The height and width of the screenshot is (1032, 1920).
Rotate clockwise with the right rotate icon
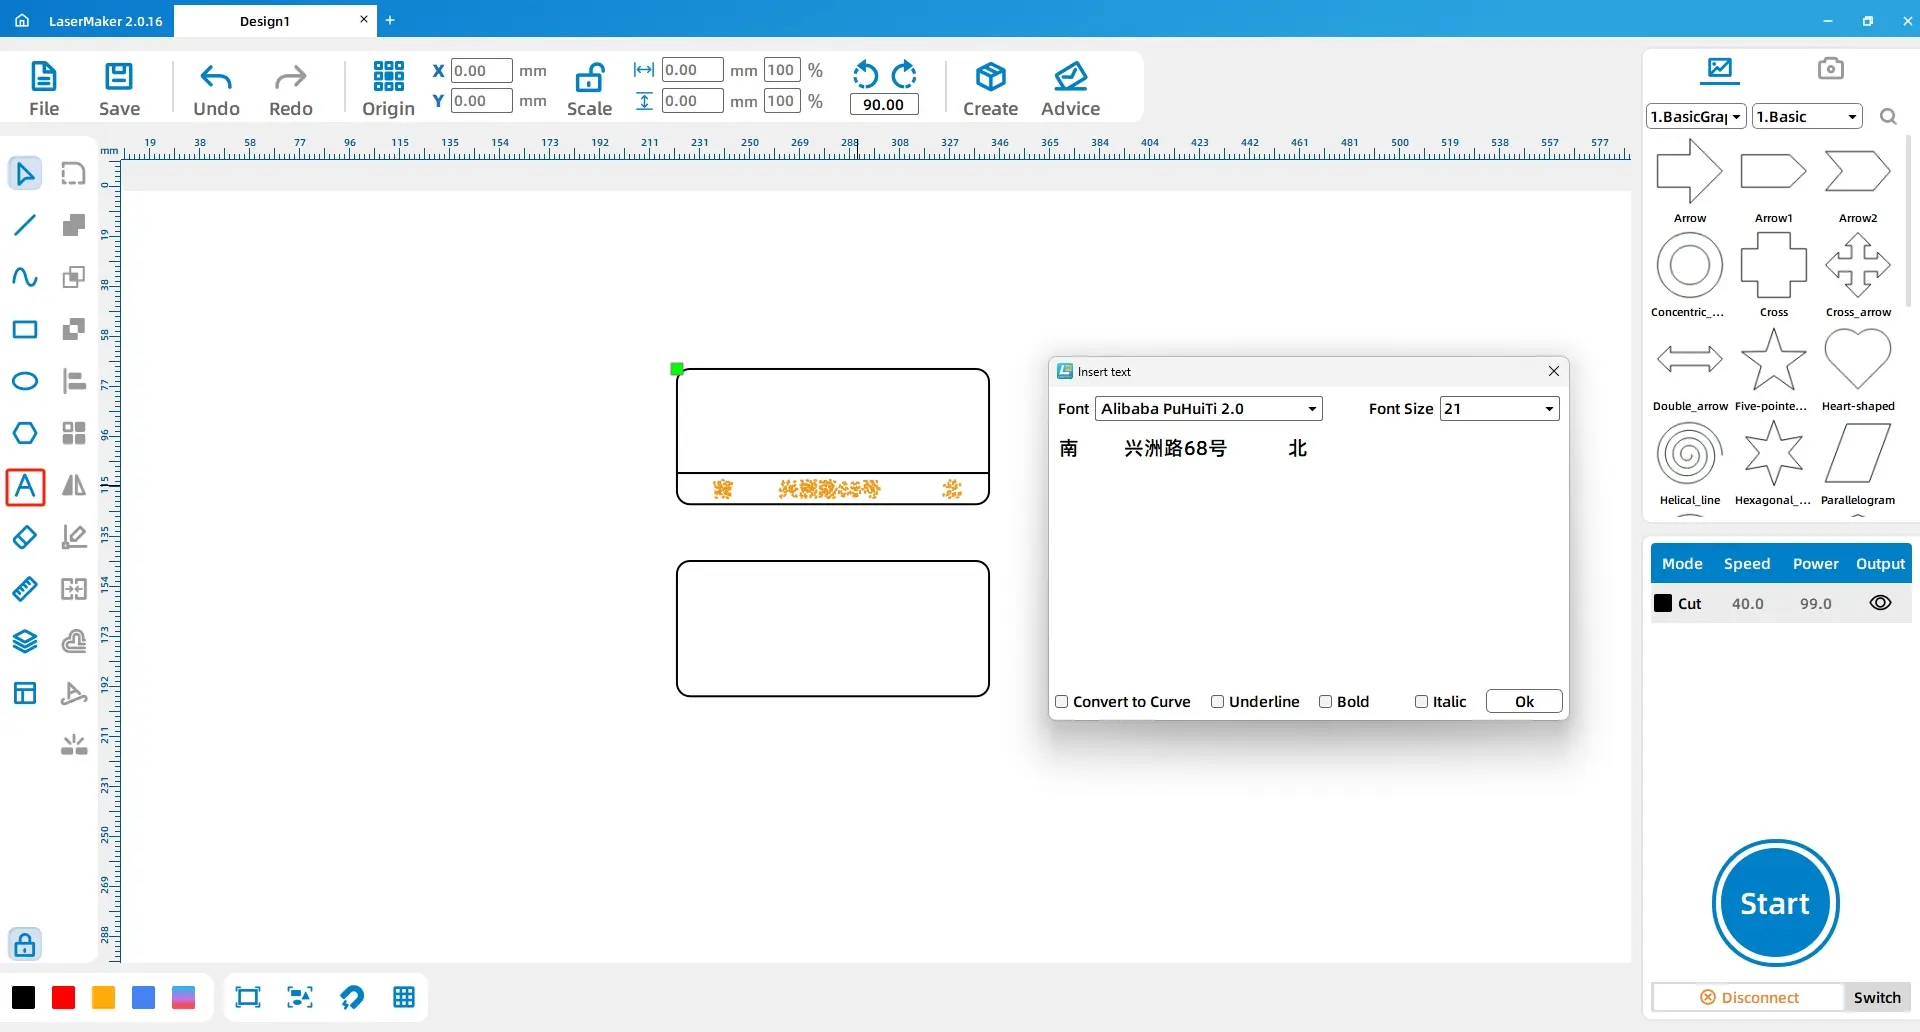[x=904, y=74]
